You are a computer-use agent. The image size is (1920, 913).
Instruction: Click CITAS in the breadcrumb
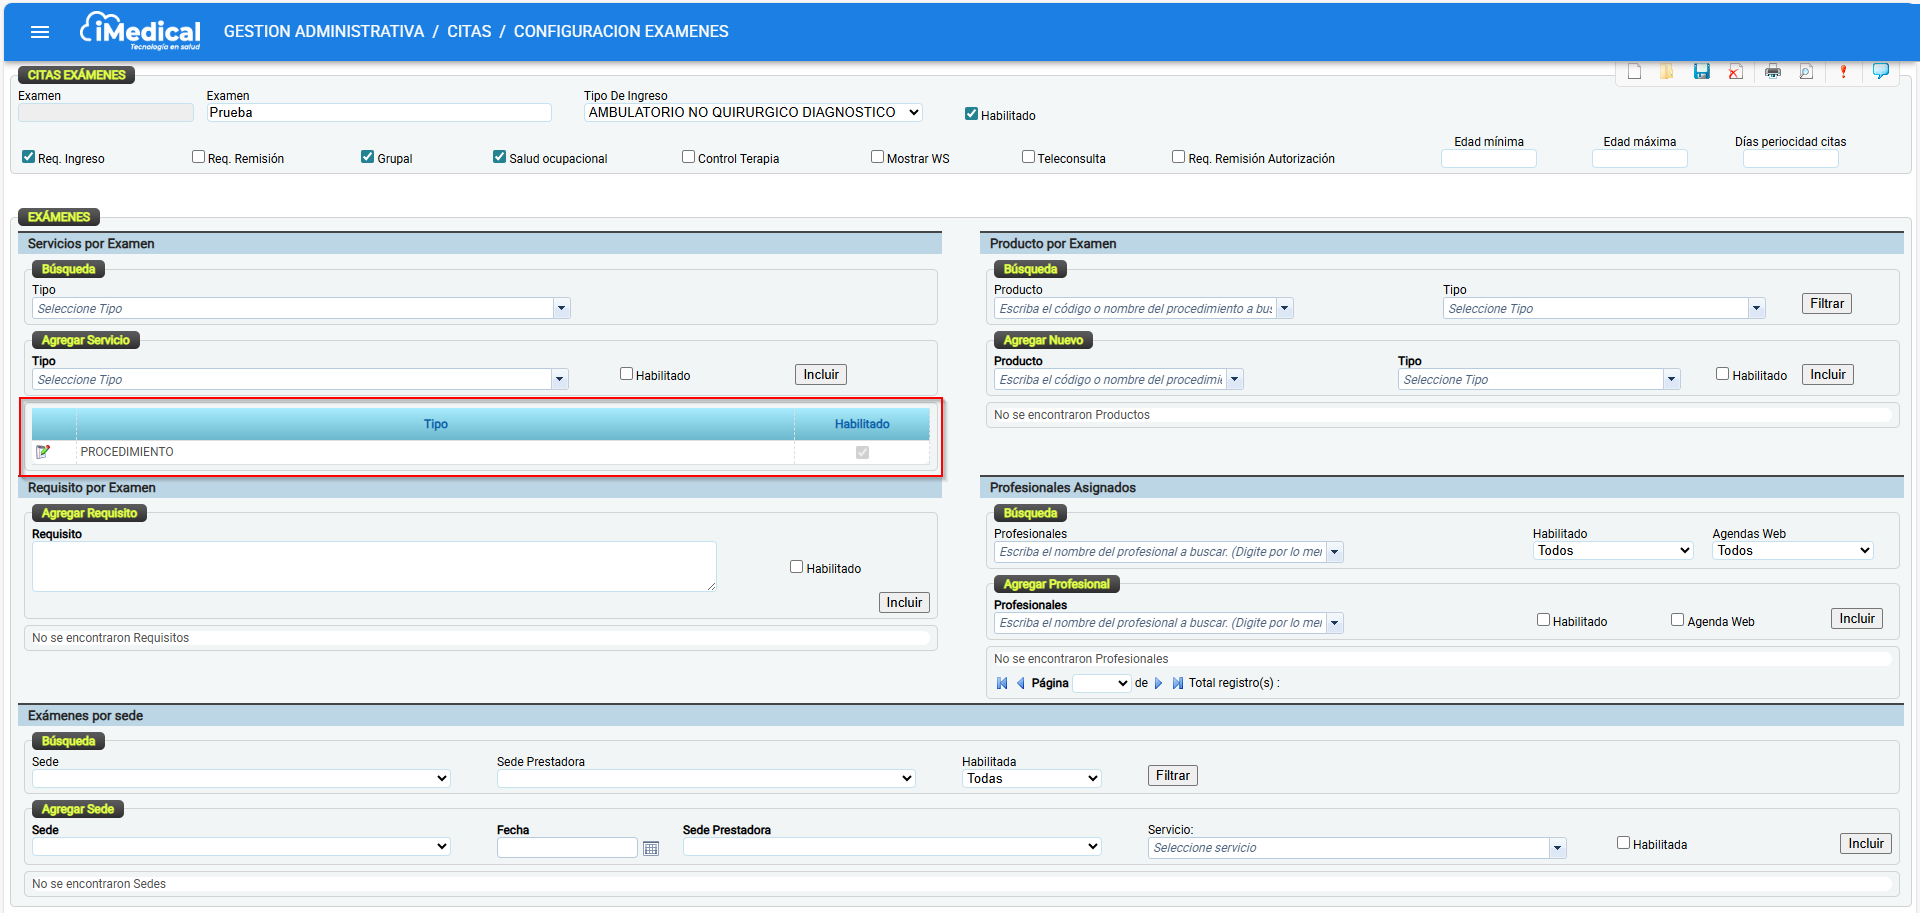click(x=469, y=32)
